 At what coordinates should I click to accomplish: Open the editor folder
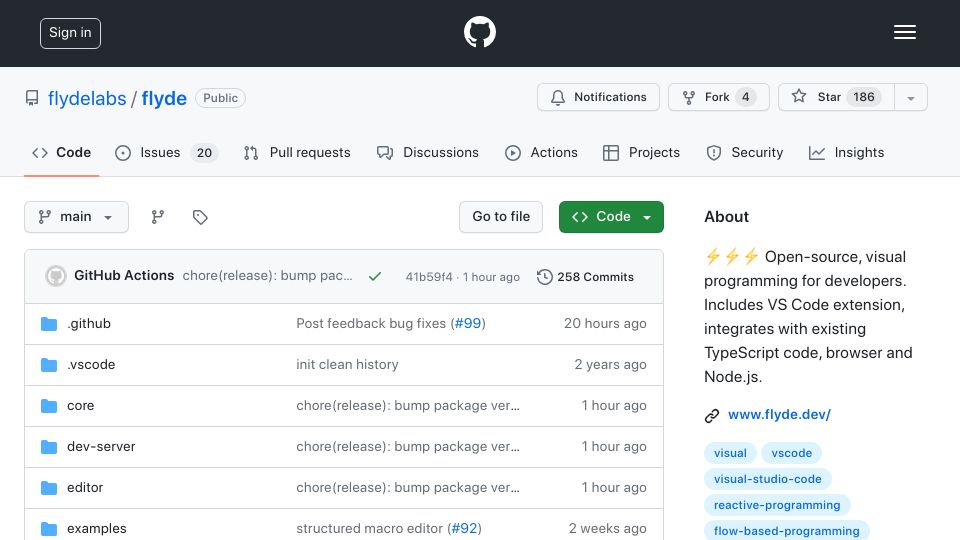tap(85, 487)
